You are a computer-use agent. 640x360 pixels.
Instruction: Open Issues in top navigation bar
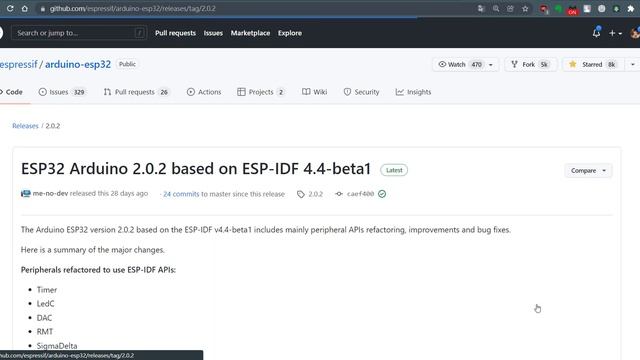point(213,33)
